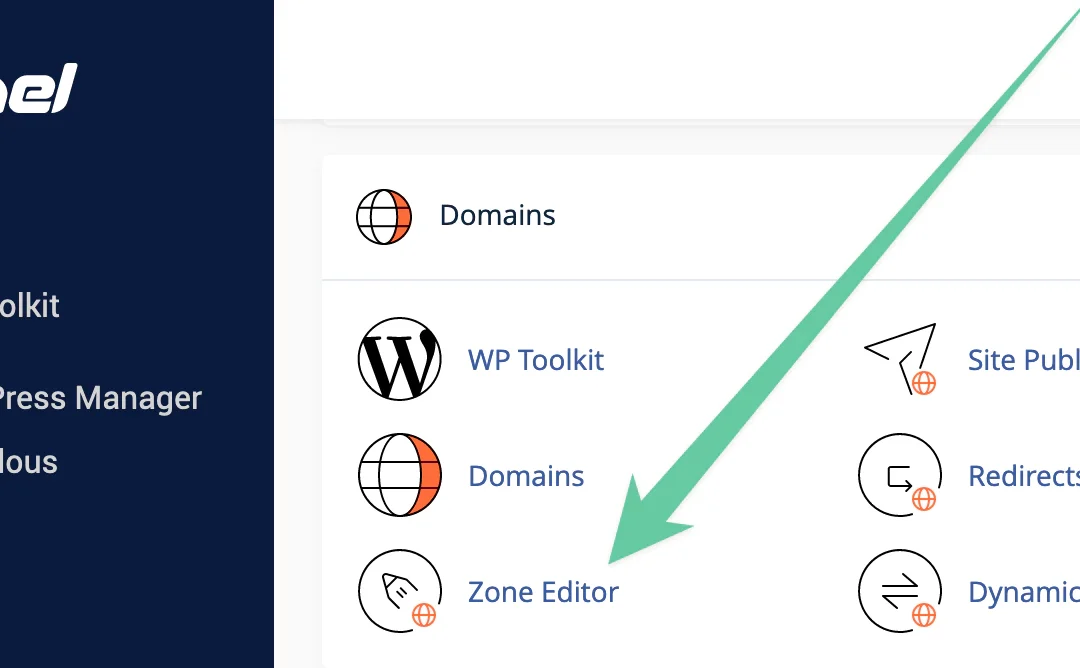Click the Redirects curved-arrow icon
1080x668 pixels.
click(x=899, y=475)
